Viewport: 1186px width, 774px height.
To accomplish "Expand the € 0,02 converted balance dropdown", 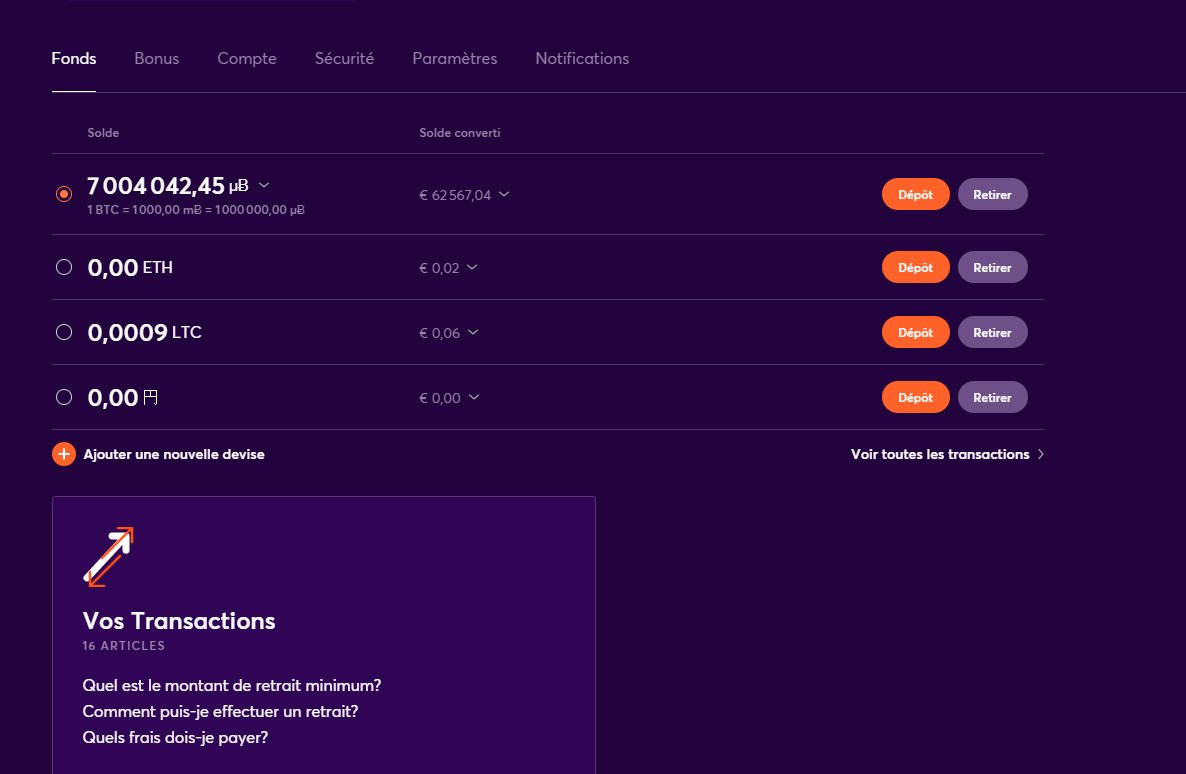I will pos(472,267).
